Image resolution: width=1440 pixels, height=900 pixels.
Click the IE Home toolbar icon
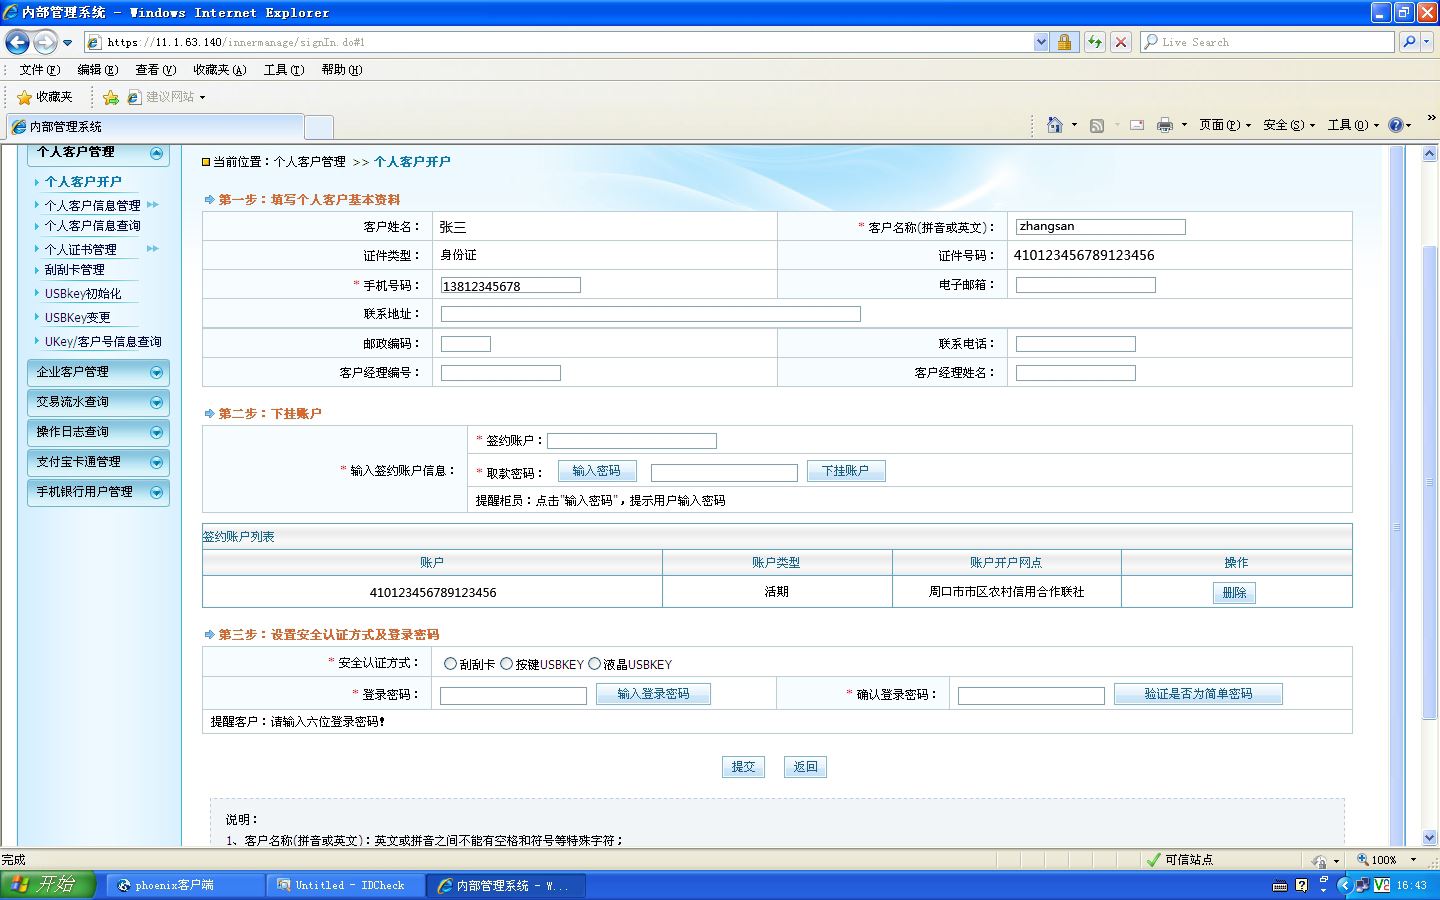(1054, 125)
